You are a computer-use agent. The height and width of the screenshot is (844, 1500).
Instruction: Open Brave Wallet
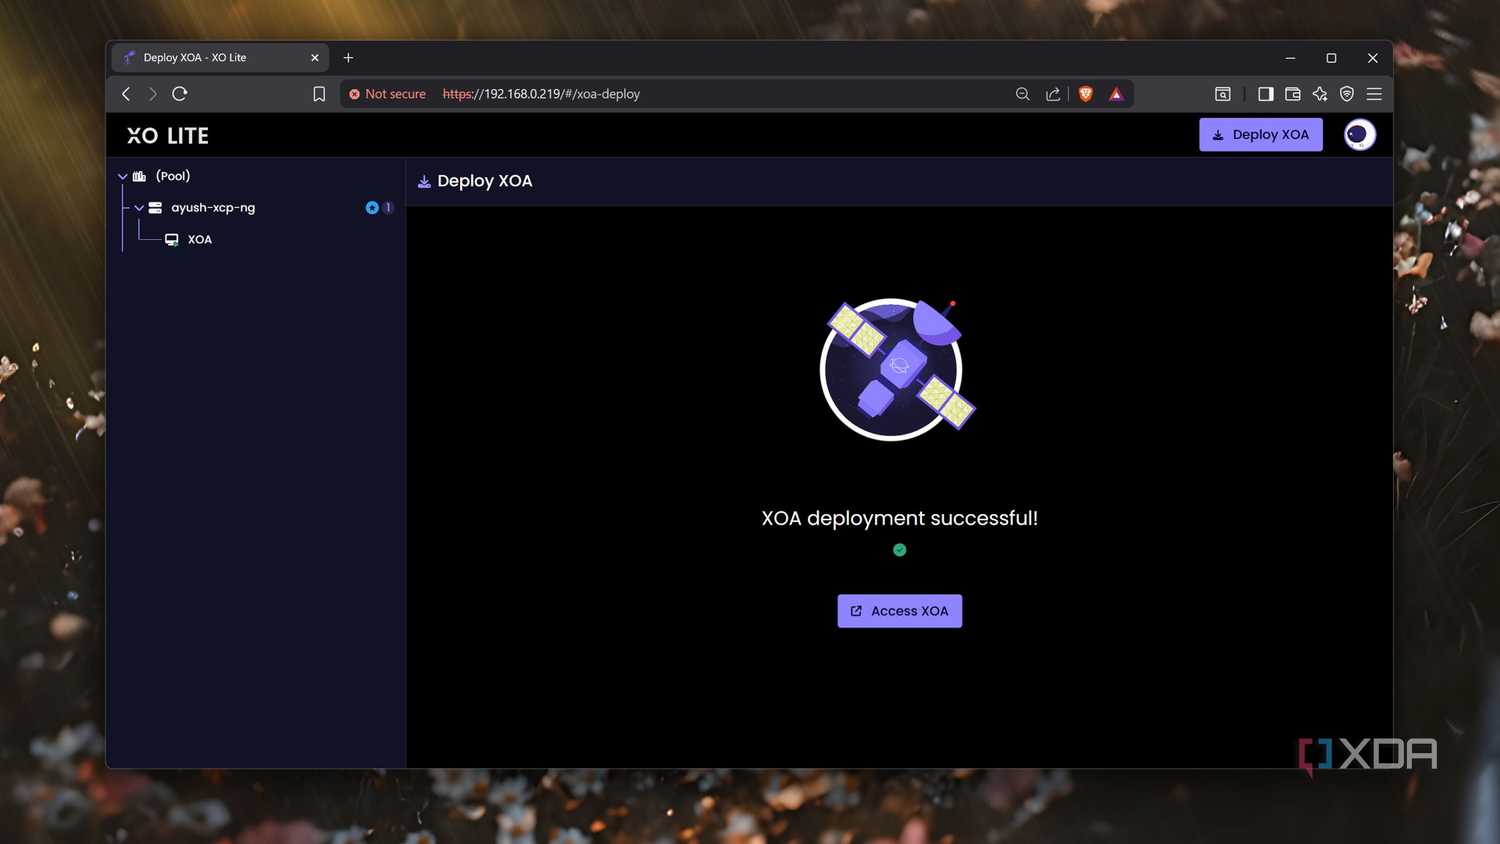tap(1293, 94)
